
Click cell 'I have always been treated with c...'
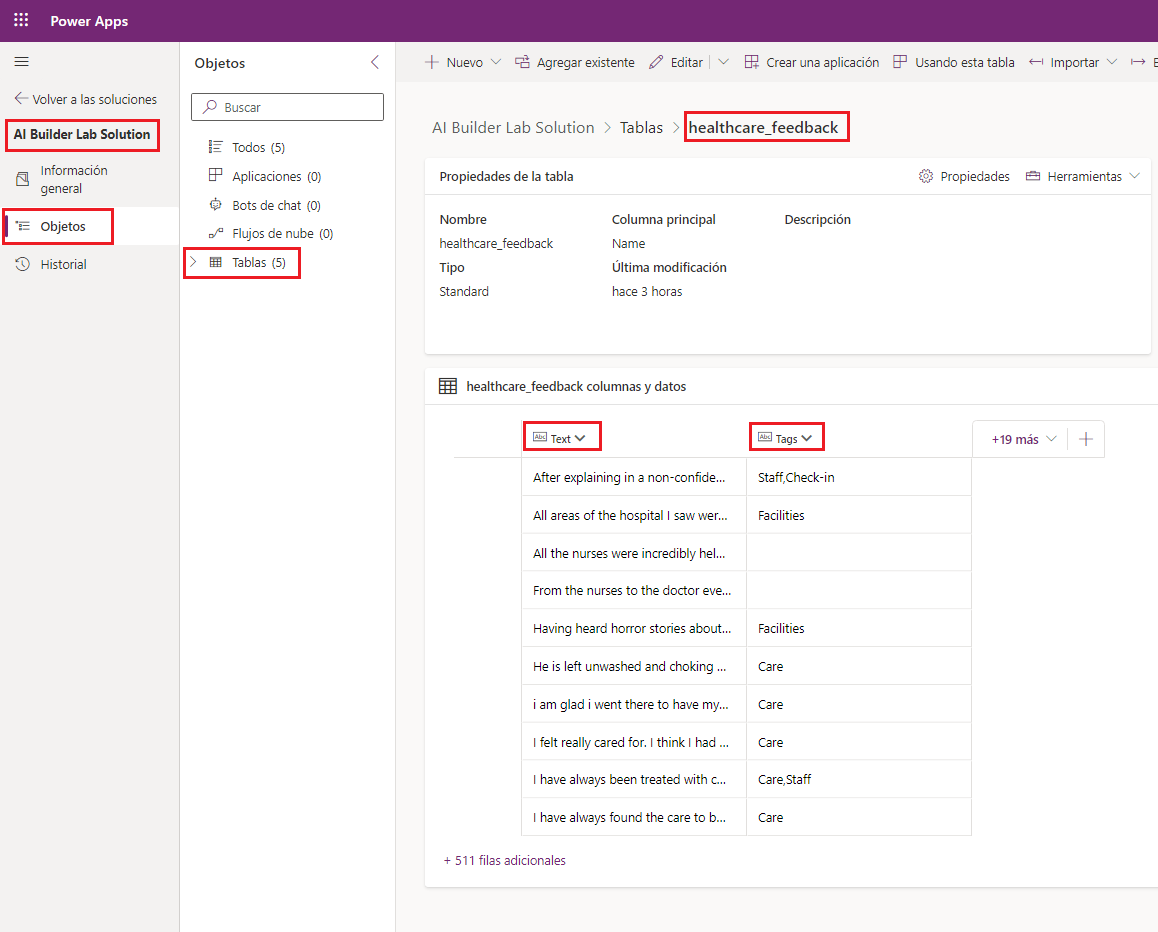click(634, 779)
